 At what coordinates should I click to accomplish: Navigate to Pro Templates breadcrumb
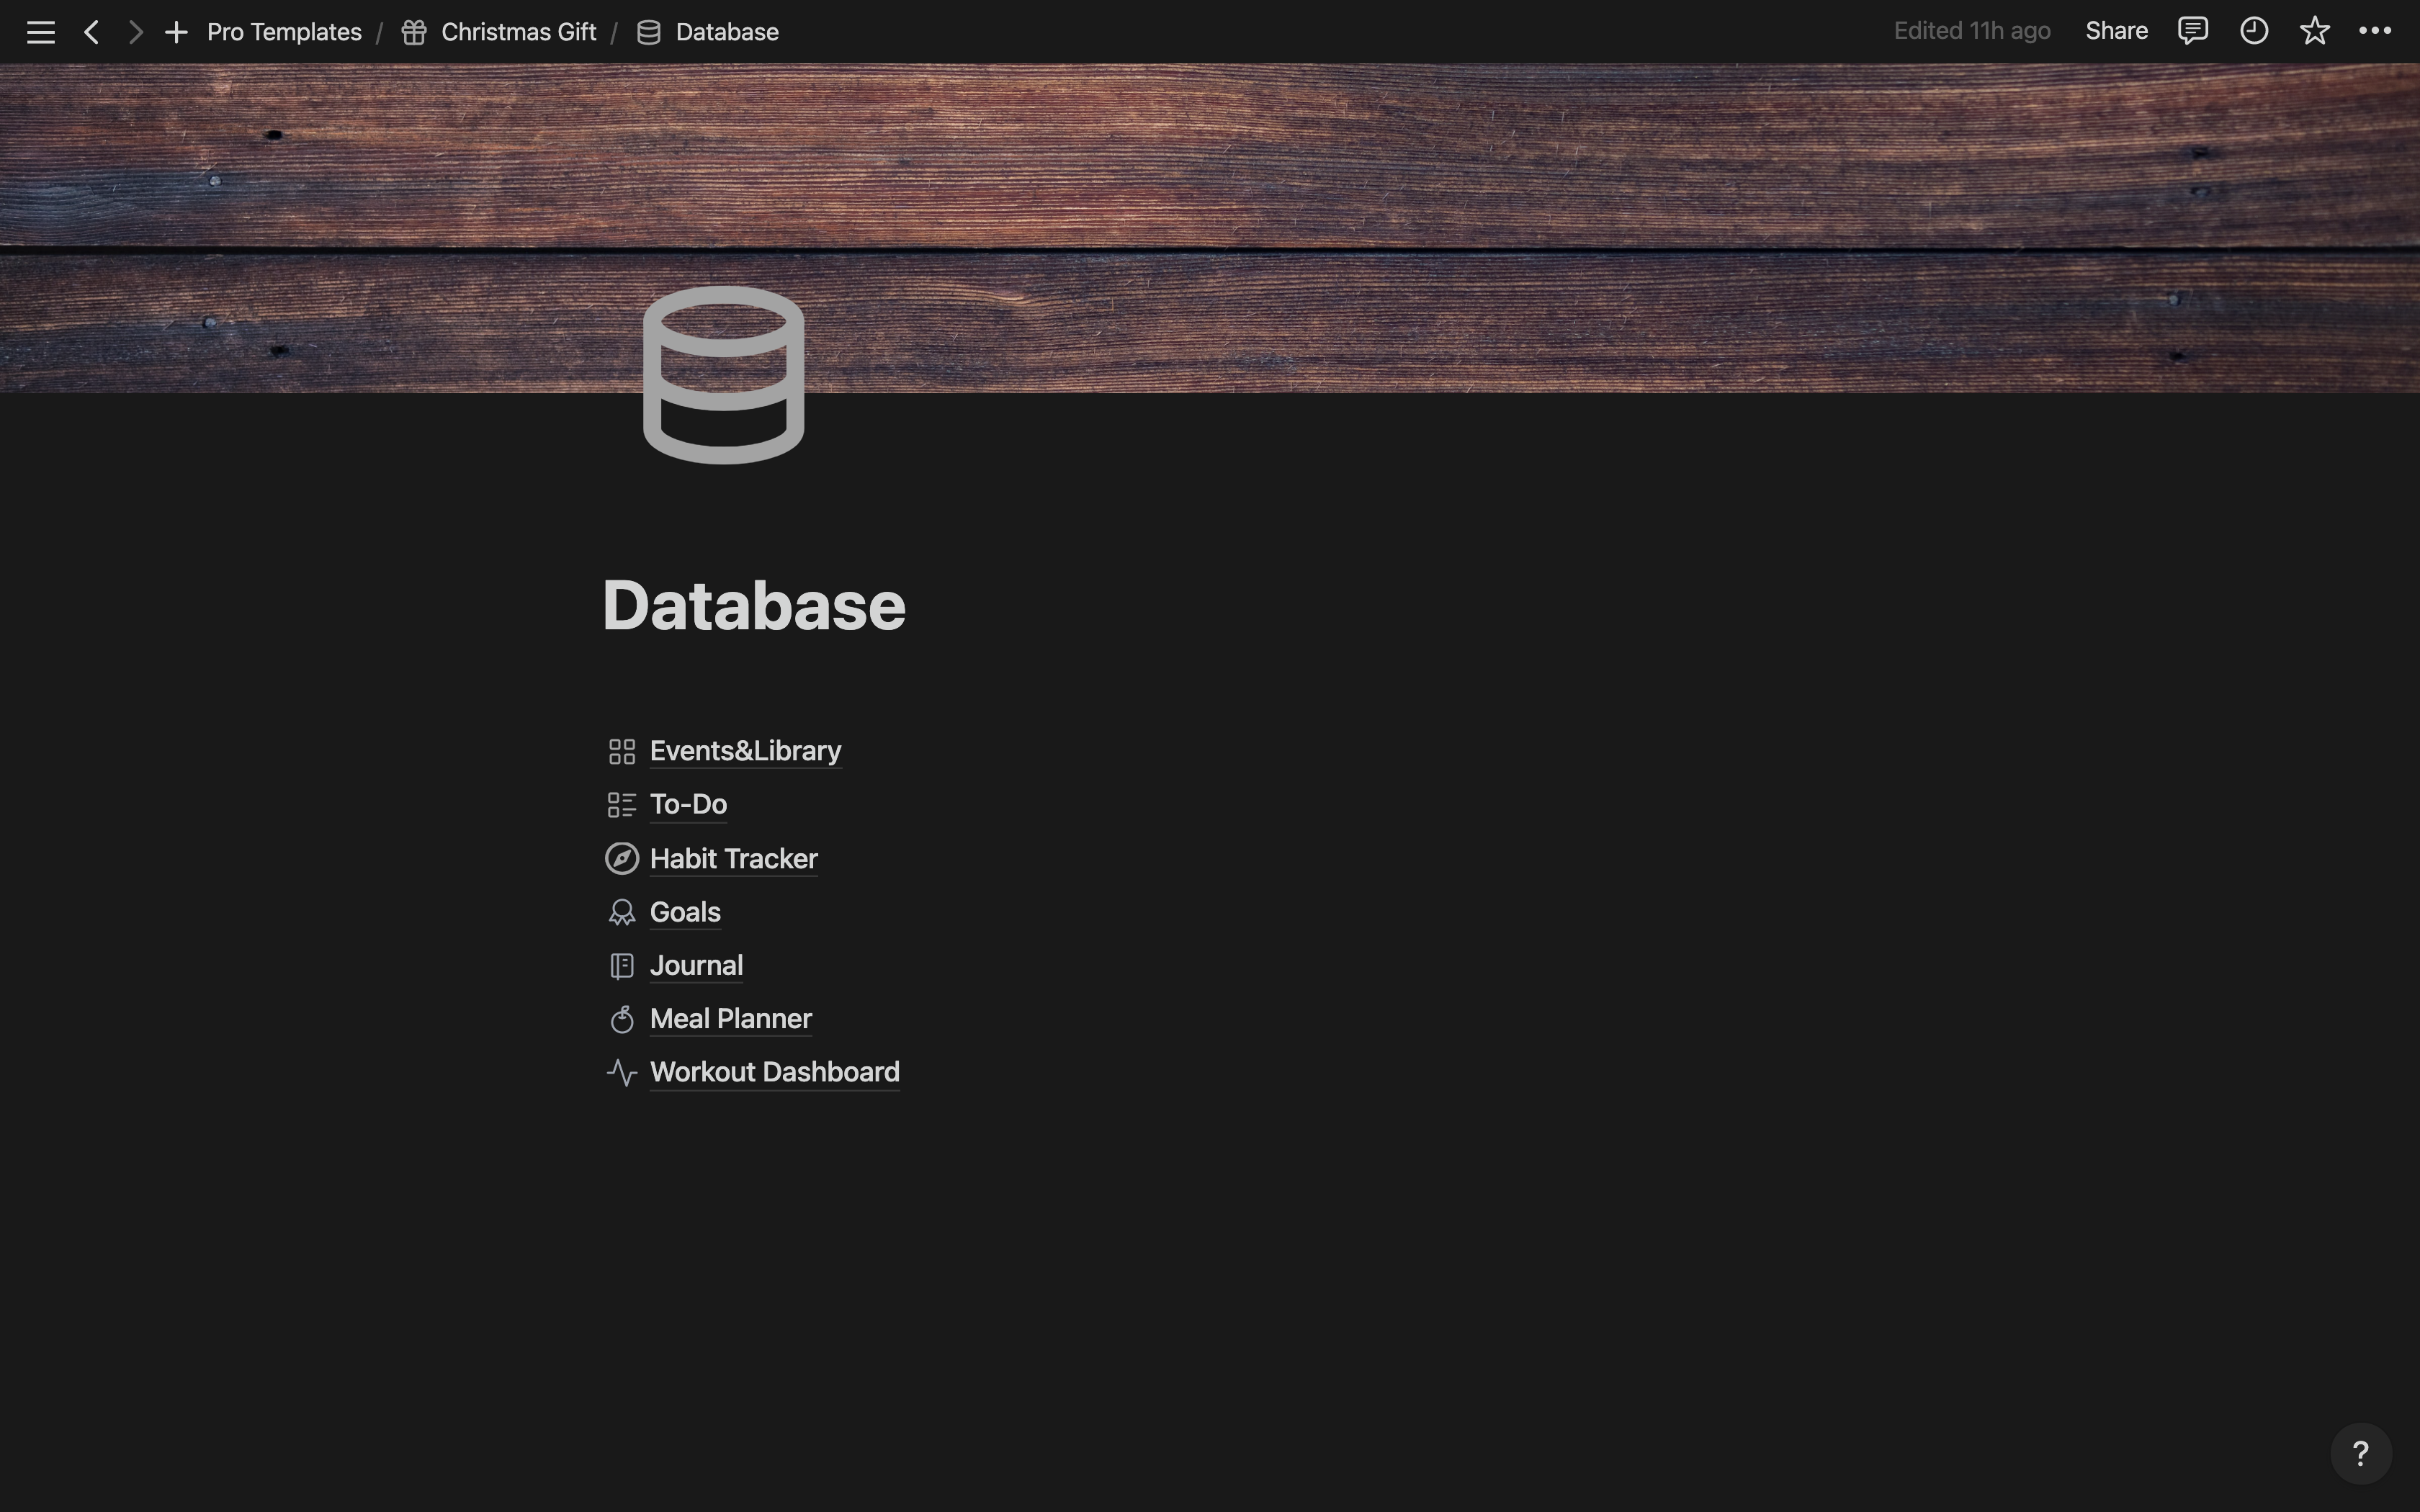284,32
